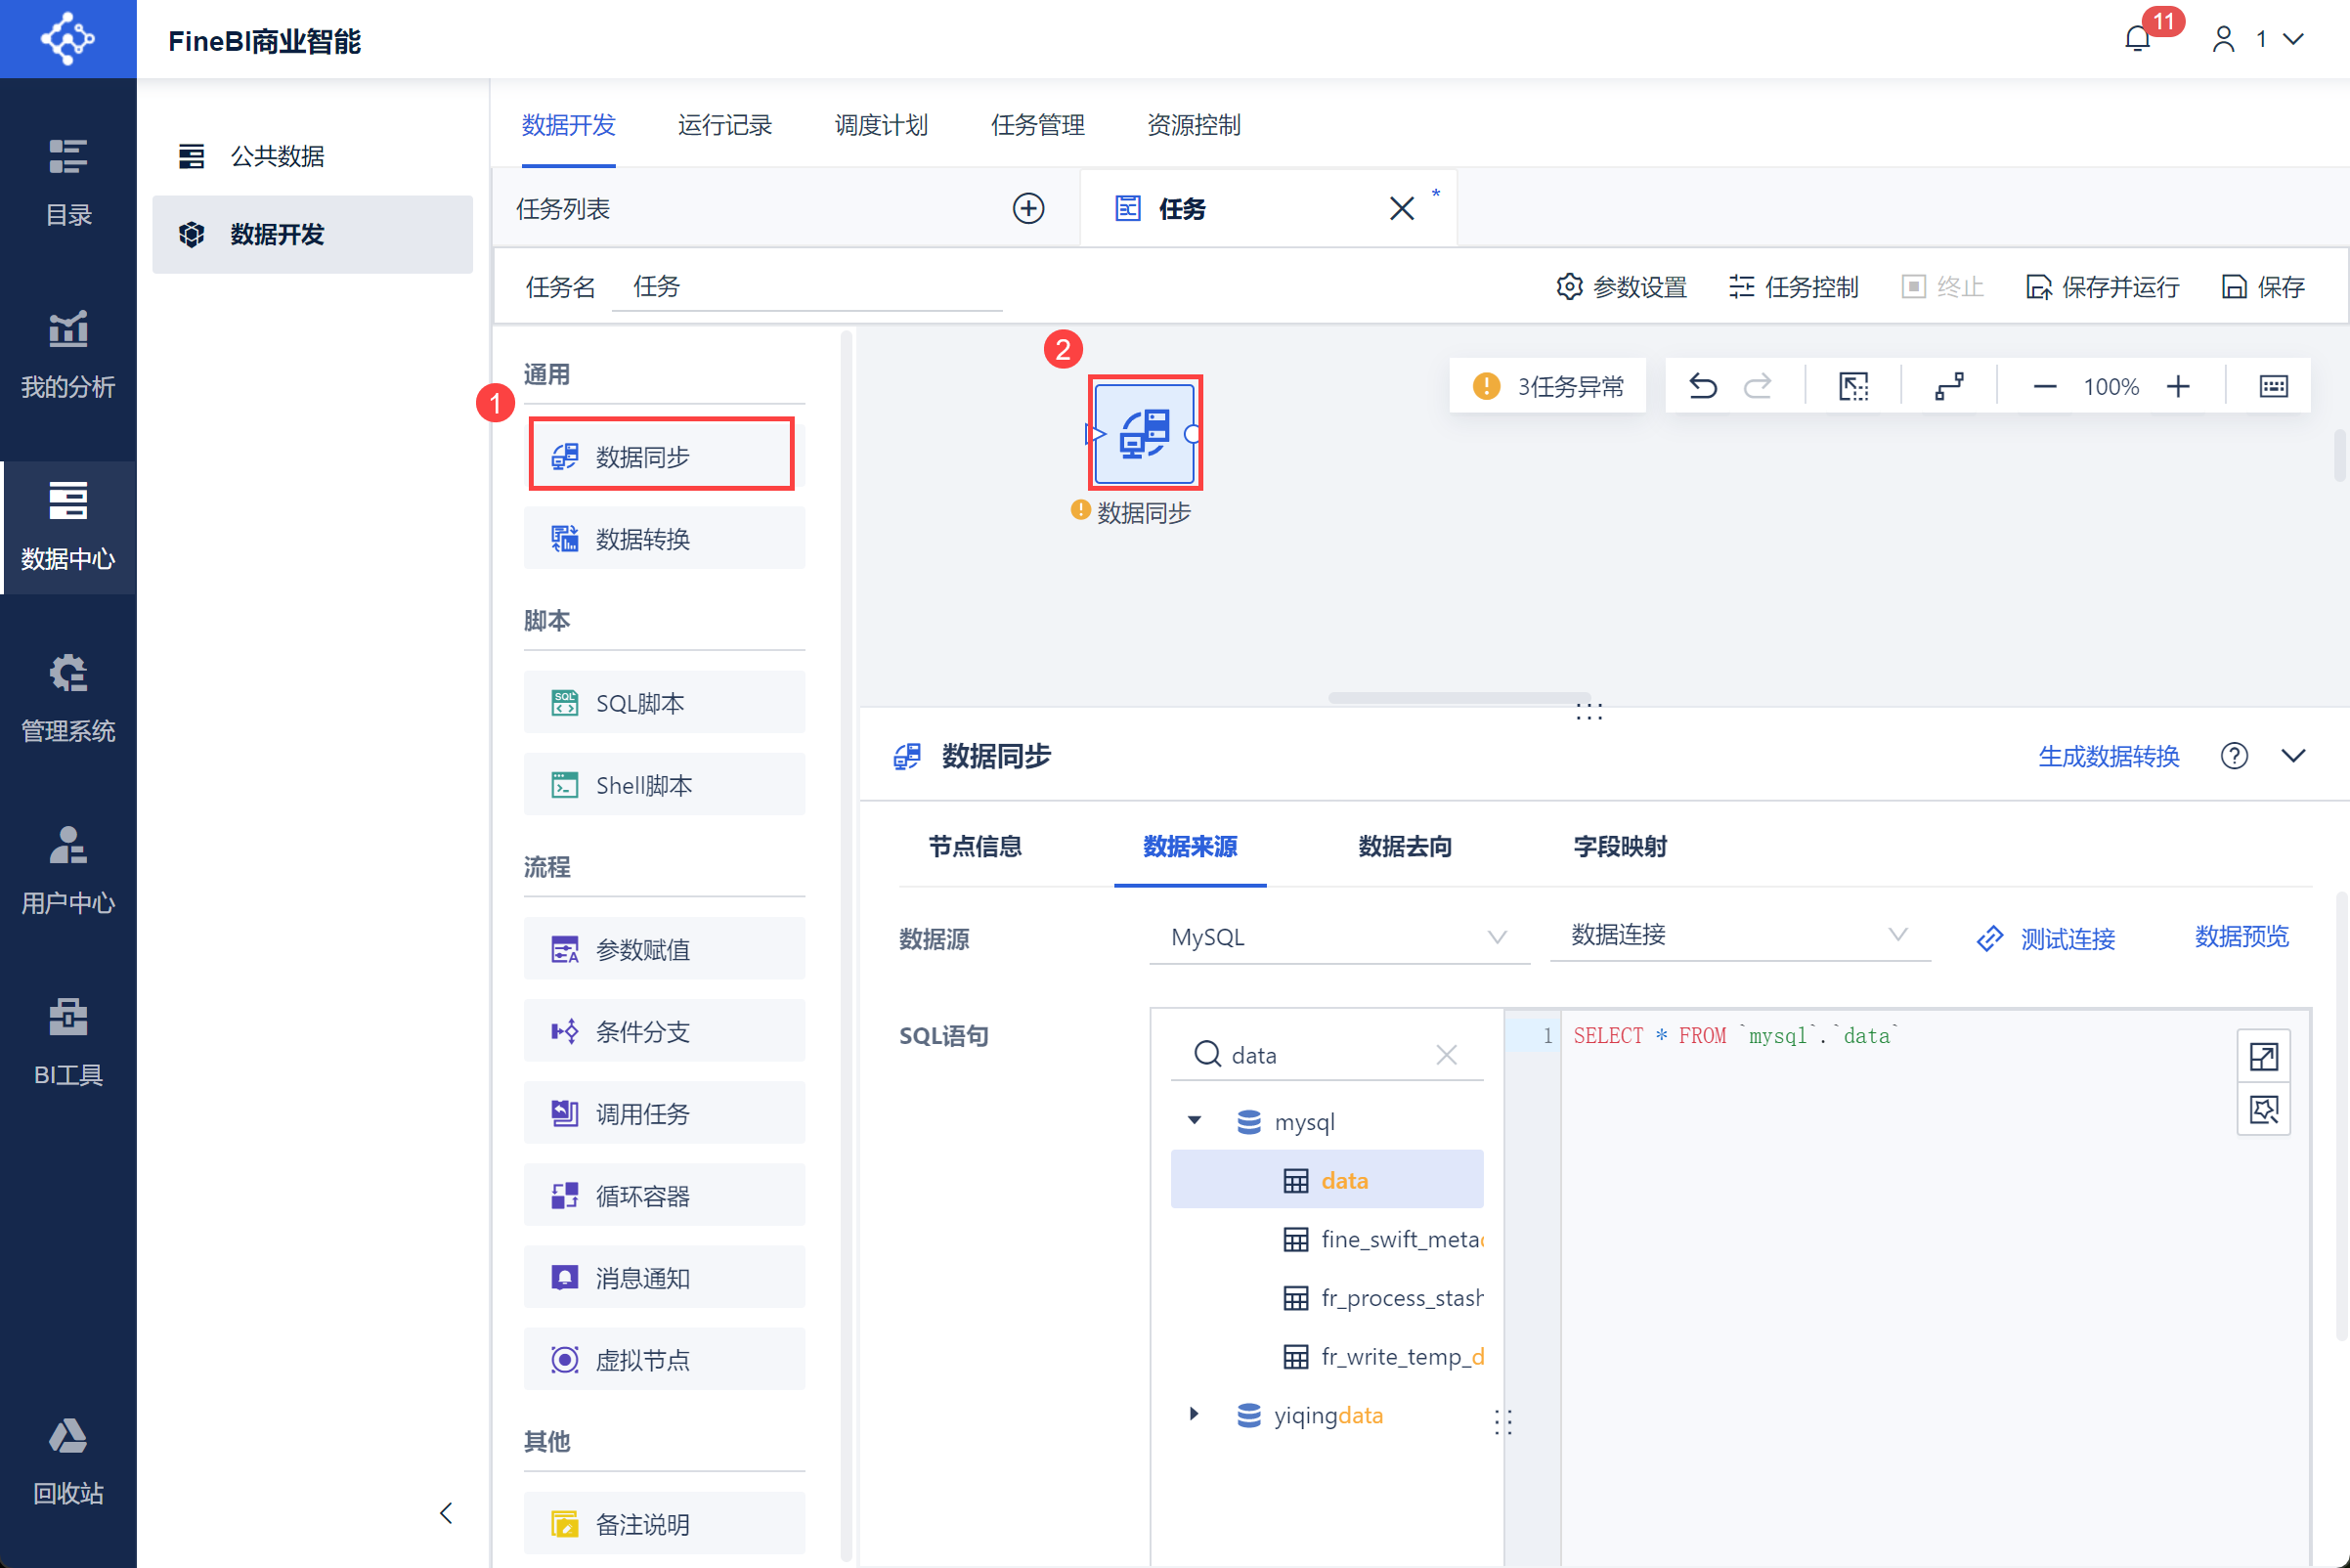The height and width of the screenshot is (1568, 2350).
Task: Click the 生成数据转换 link
Action: click(2108, 756)
